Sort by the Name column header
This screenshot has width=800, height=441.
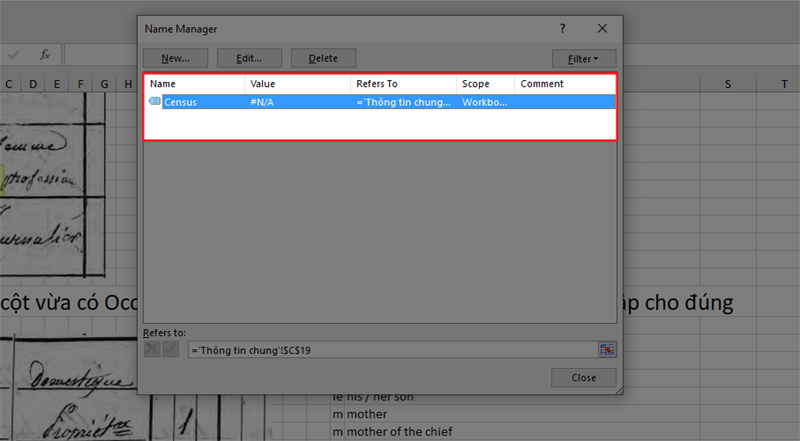click(194, 84)
